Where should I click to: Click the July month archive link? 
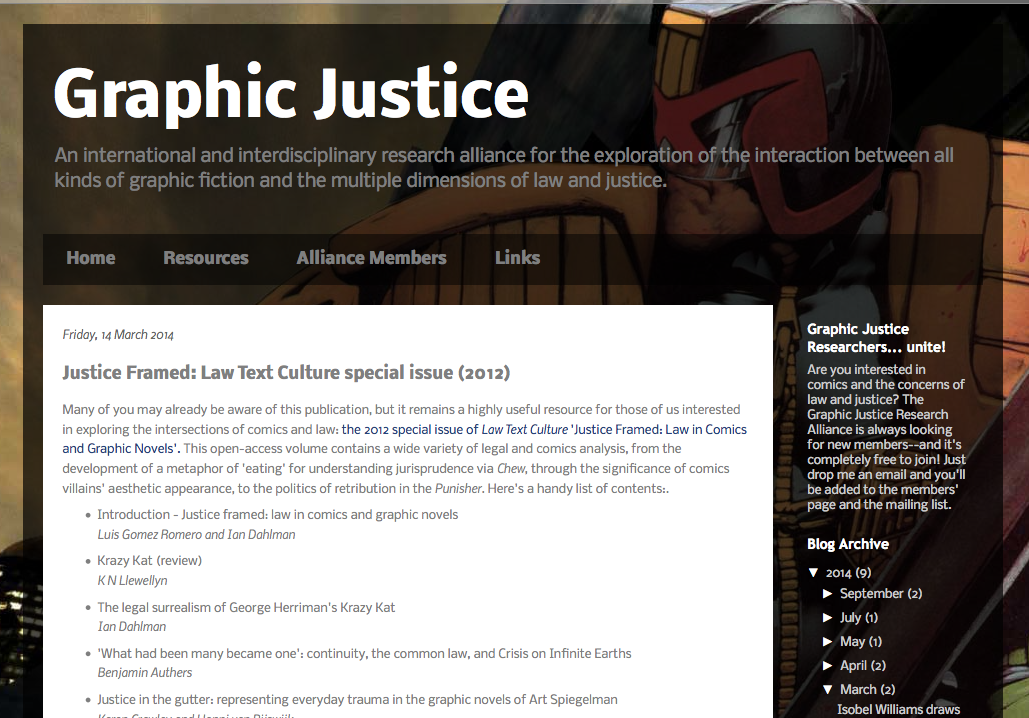850,617
